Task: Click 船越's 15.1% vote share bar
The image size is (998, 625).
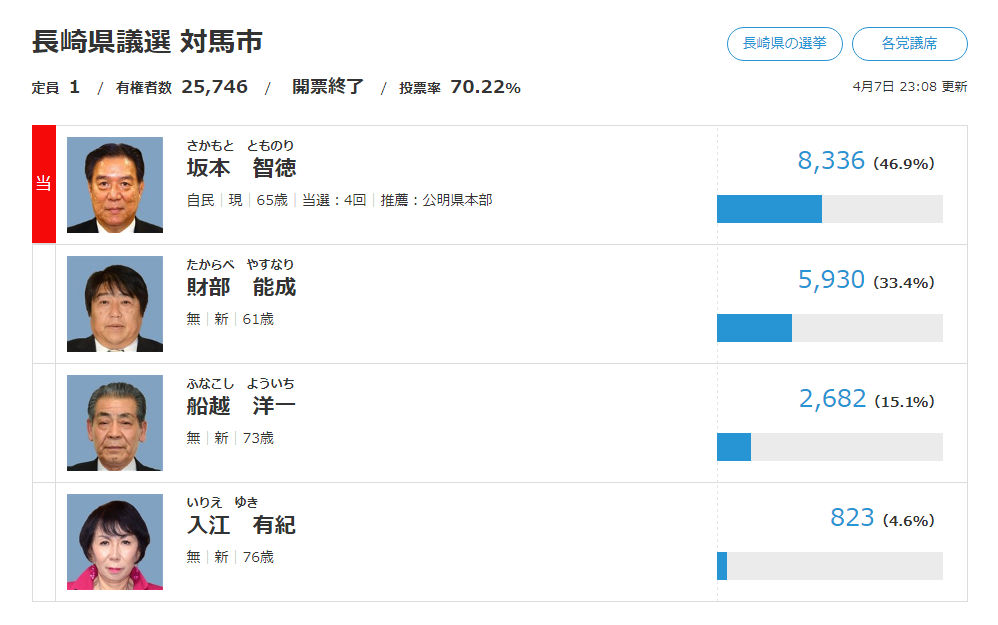Action: pos(734,447)
